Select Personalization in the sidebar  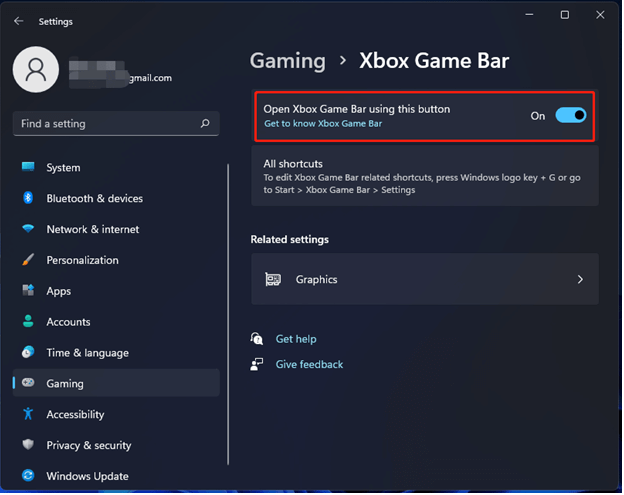tap(116, 260)
